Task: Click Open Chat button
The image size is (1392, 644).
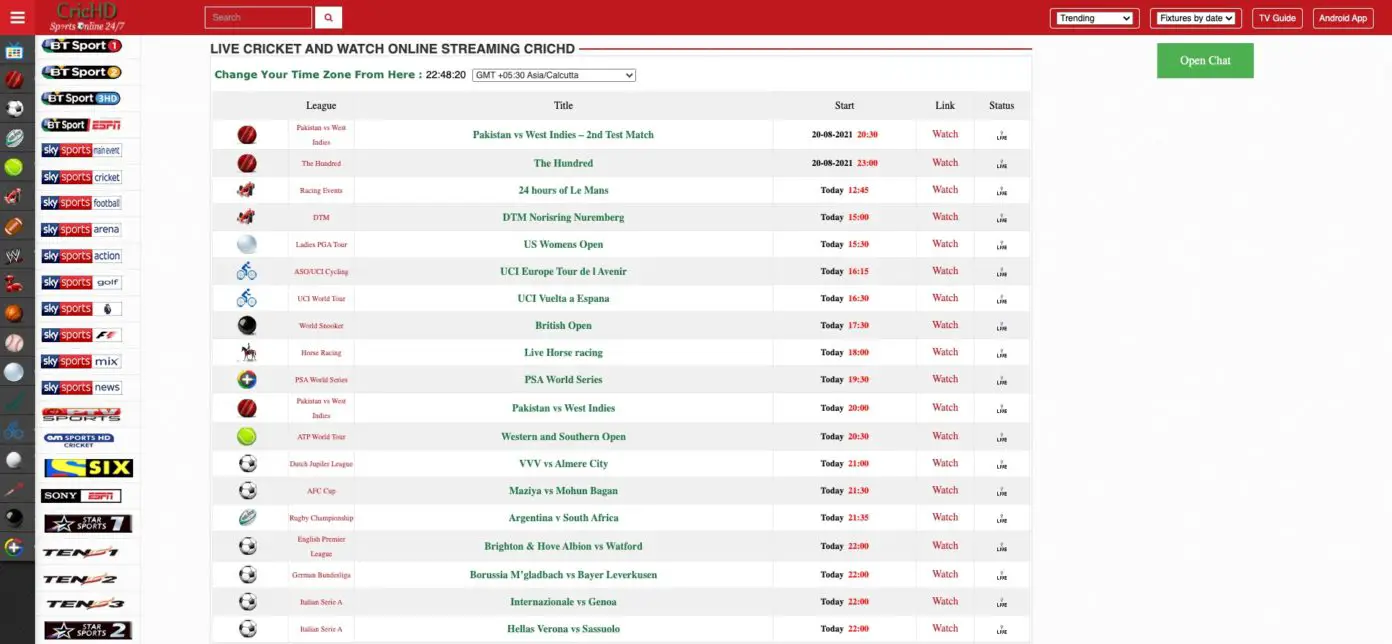Action: [1205, 60]
